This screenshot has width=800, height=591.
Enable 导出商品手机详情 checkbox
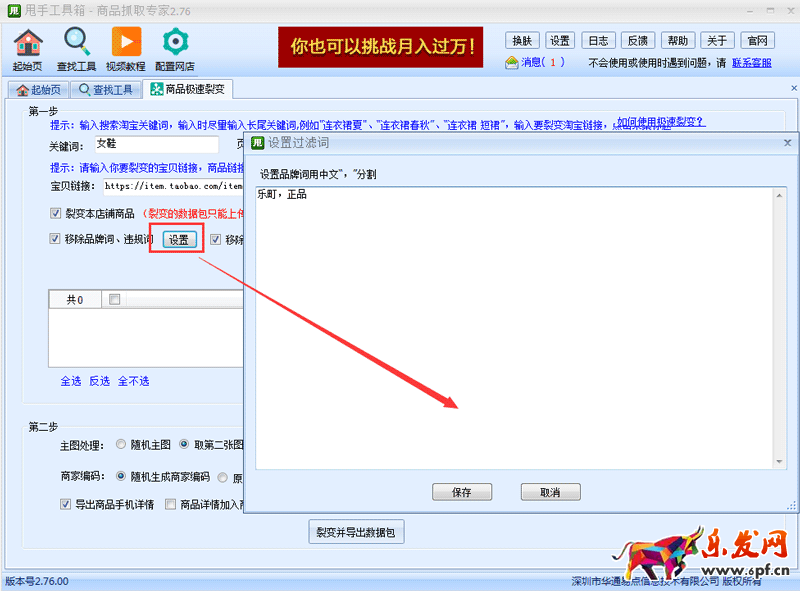(66, 504)
